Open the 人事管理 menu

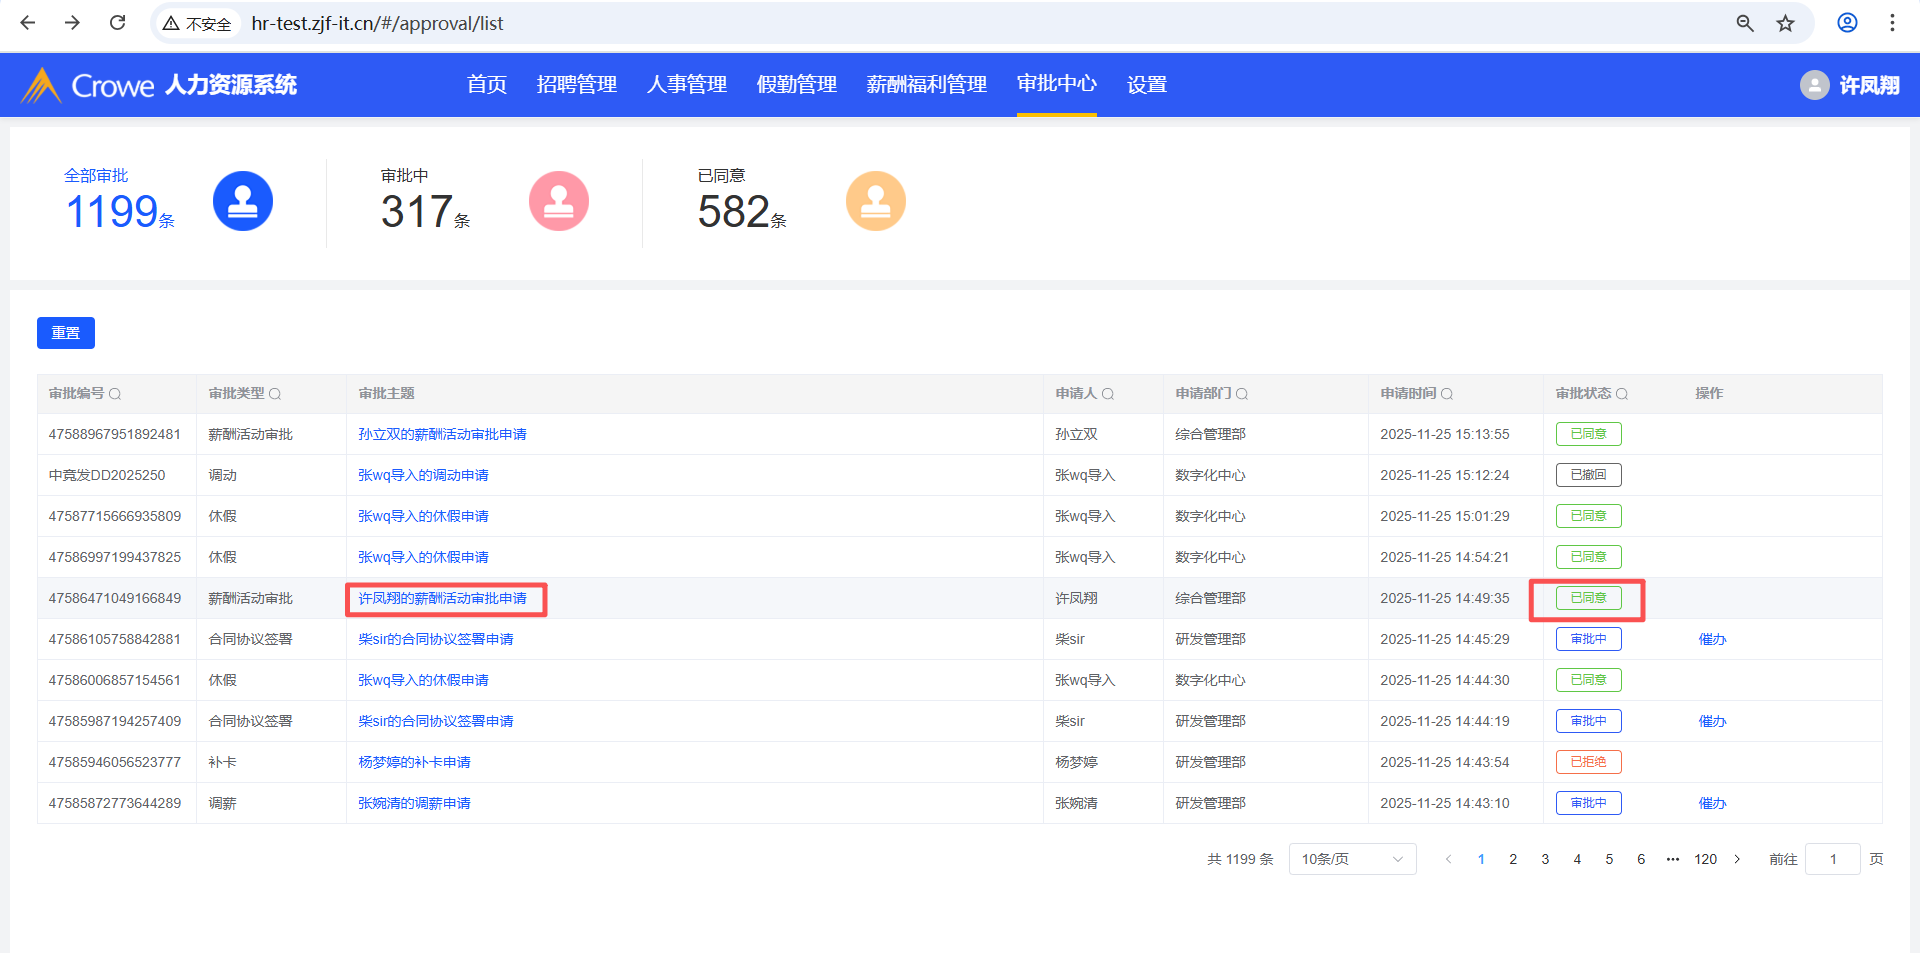coord(687,85)
